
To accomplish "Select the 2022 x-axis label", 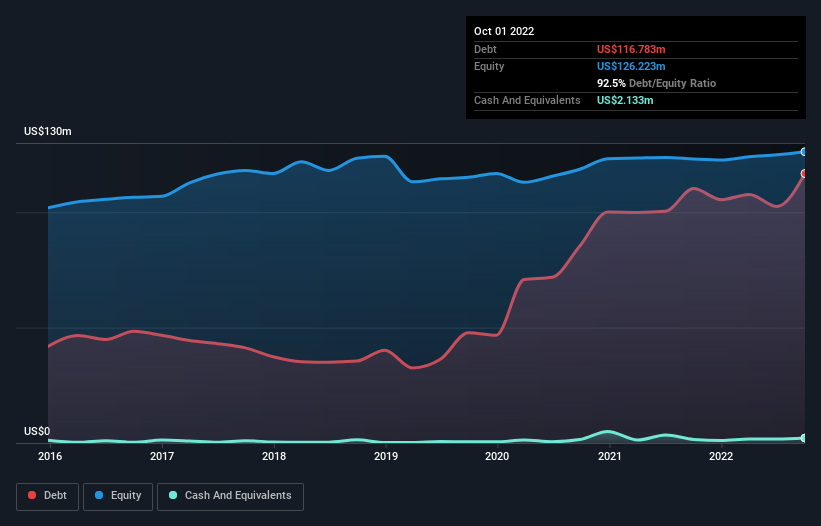I will [721, 456].
